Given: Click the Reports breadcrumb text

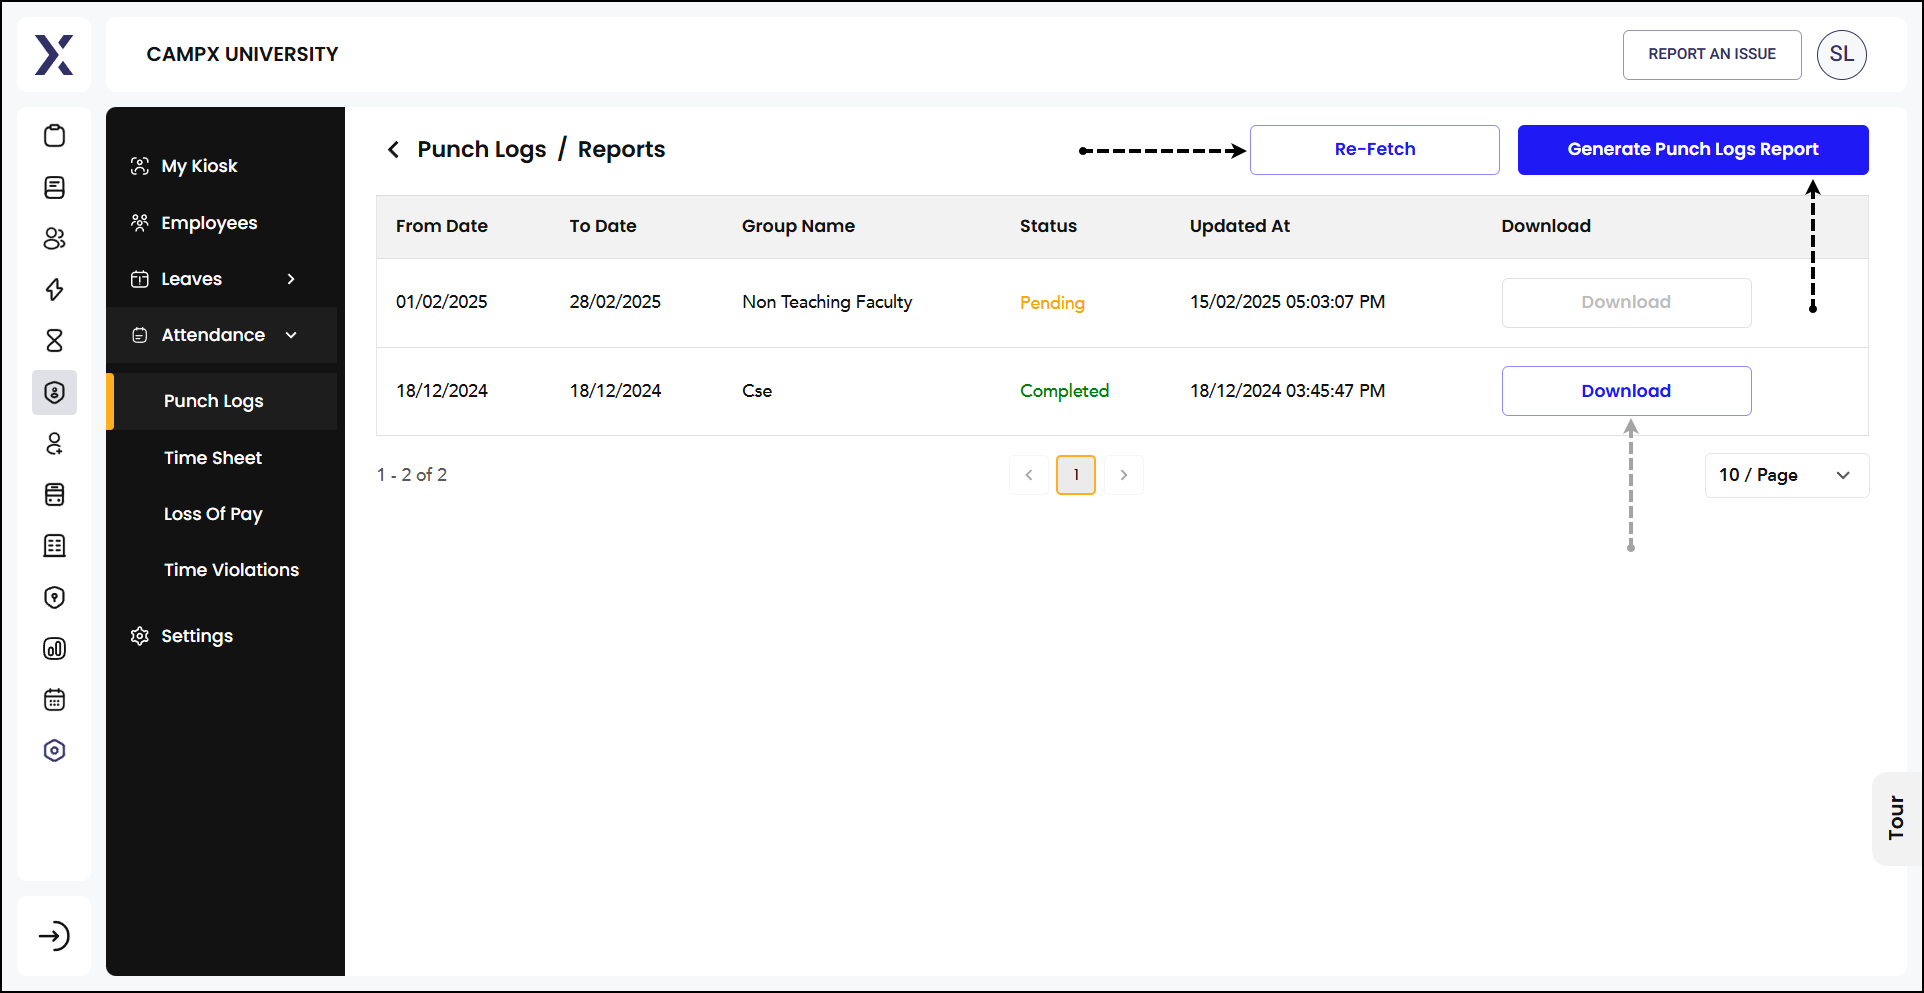Looking at the screenshot, I should click(x=621, y=150).
